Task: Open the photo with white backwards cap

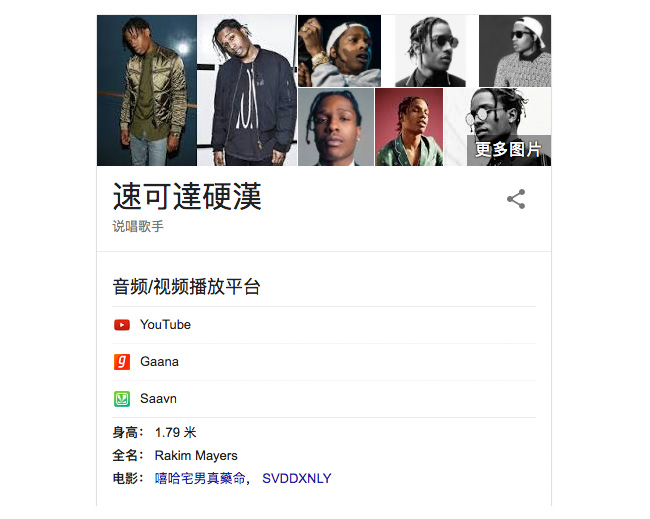Action: [515, 51]
